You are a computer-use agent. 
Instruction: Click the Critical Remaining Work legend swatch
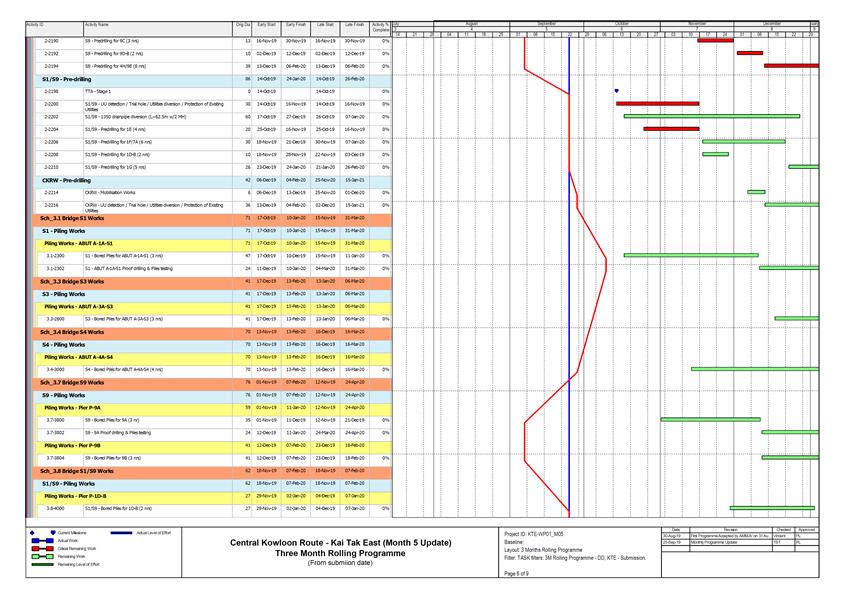click(x=42, y=548)
